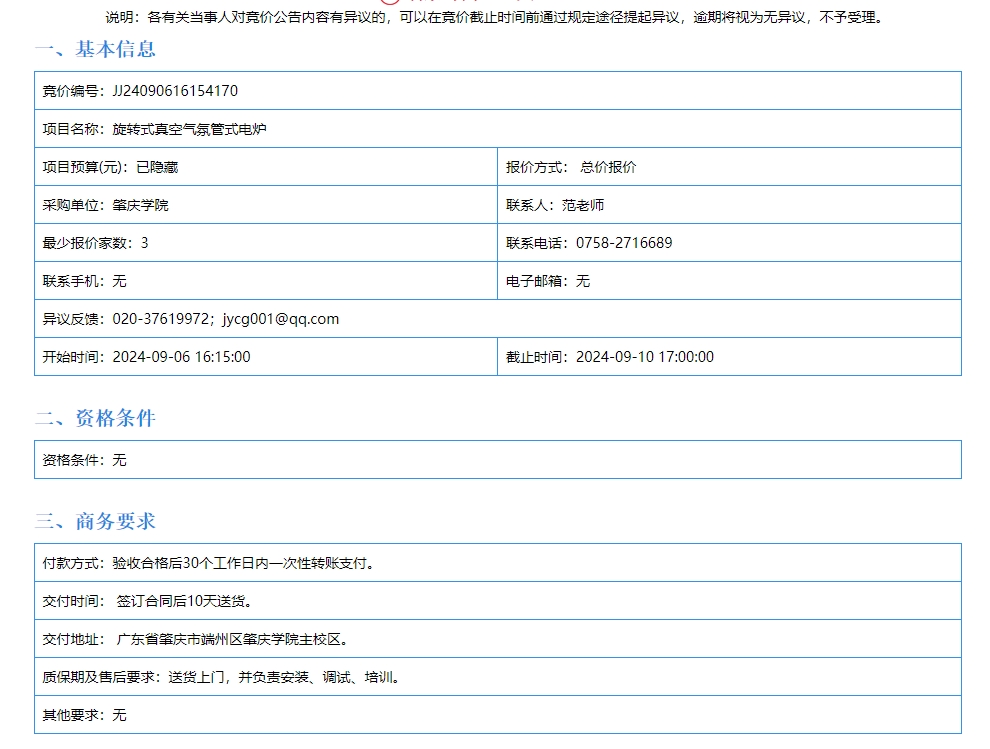Click the contact phone 0758-2716689

click(x=624, y=243)
